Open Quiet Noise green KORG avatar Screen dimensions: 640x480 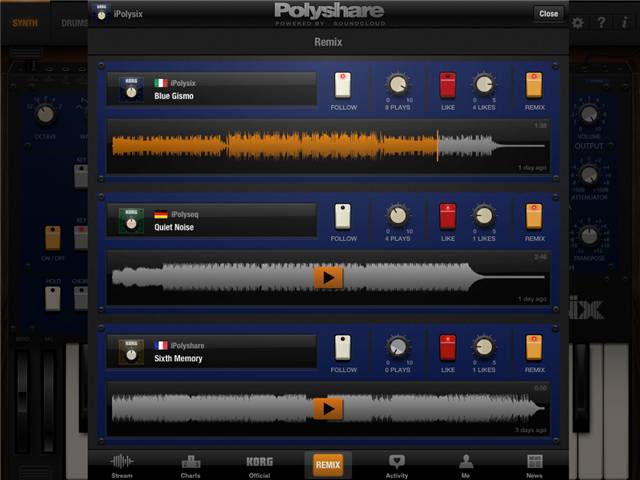point(131,220)
